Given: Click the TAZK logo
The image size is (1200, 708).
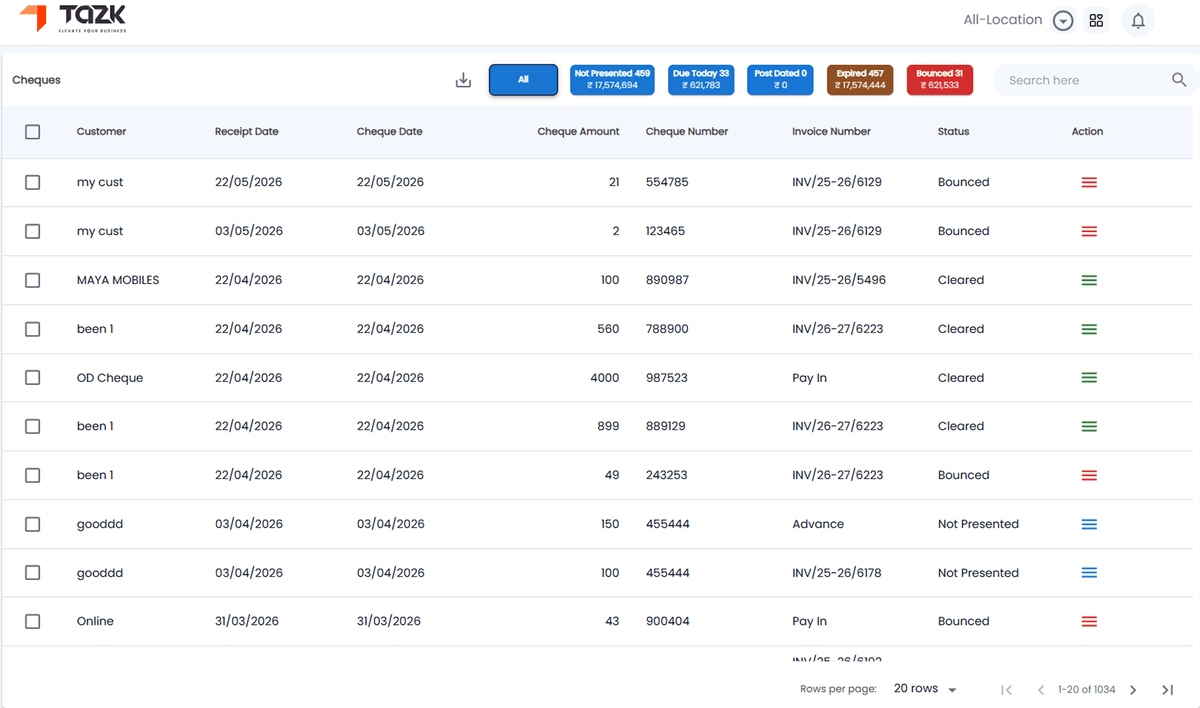Looking at the screenshot, I should 73,18.
